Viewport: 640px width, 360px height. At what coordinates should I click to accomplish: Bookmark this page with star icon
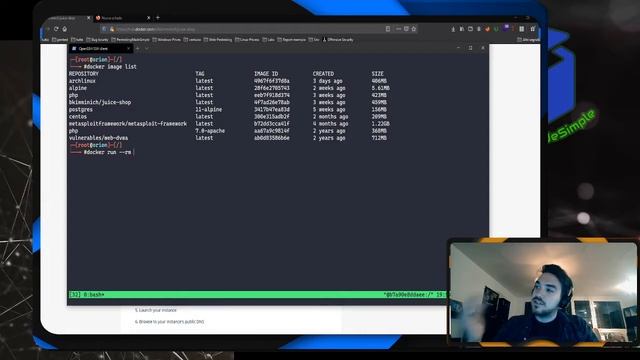click(413, 29)
